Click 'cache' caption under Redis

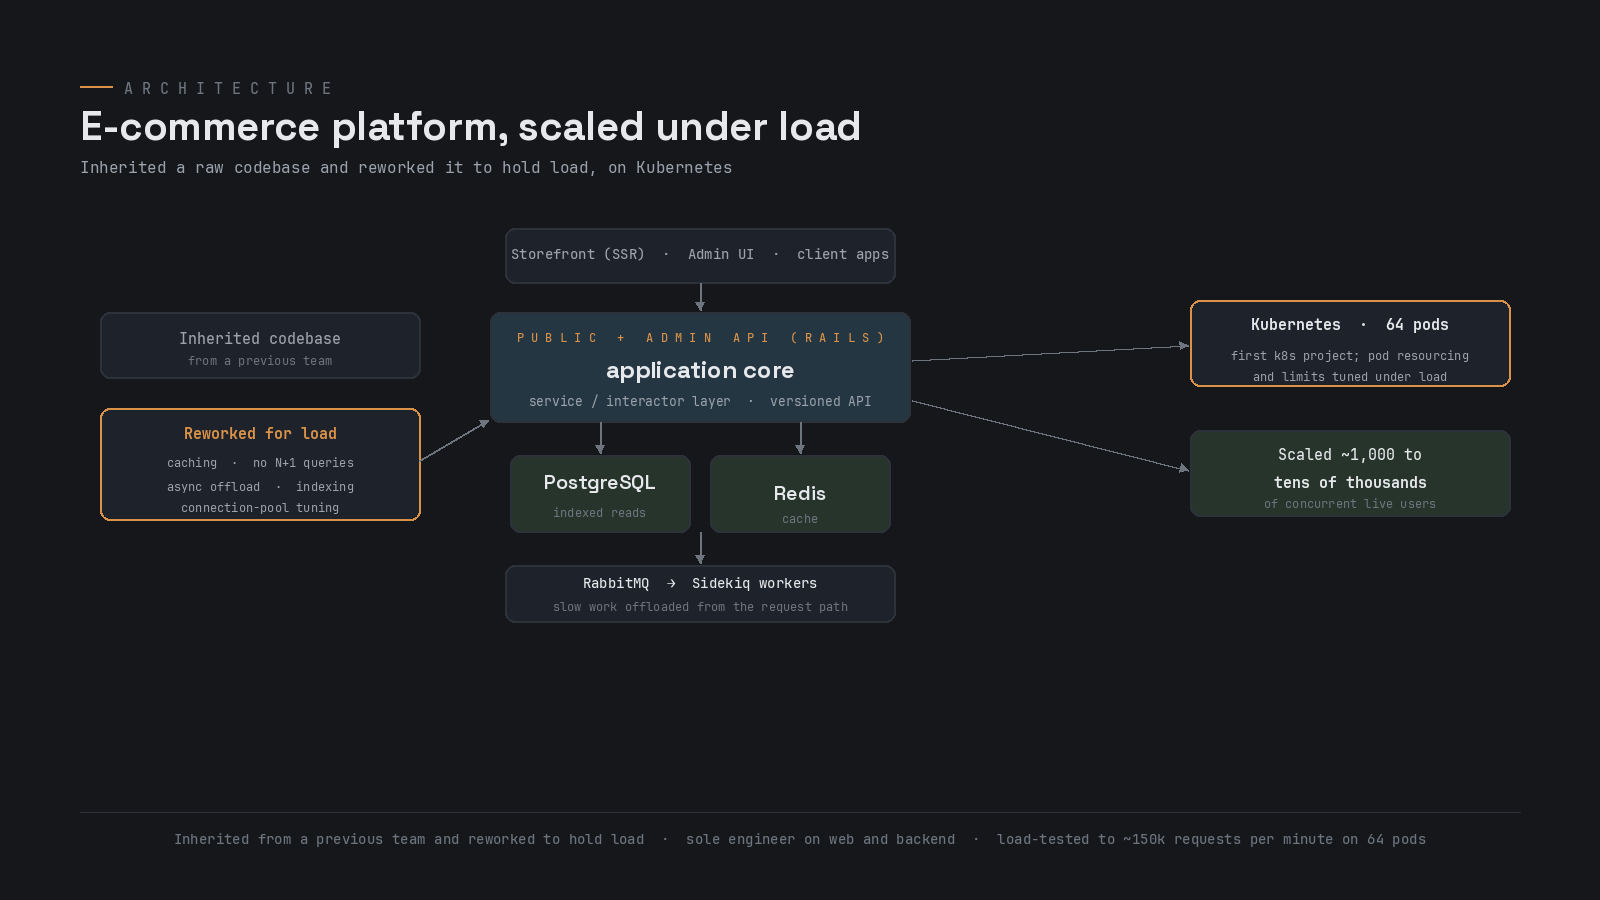click(x=800, y=519)
